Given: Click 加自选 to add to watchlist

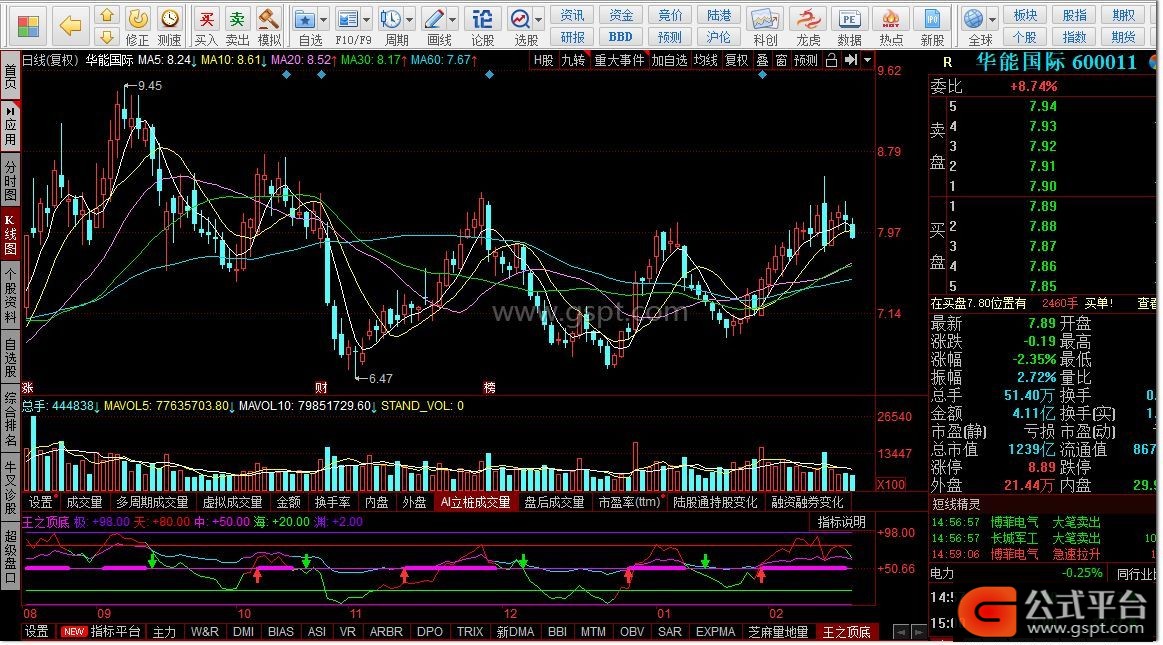Looking at the screenshot, I should [670, 60].
